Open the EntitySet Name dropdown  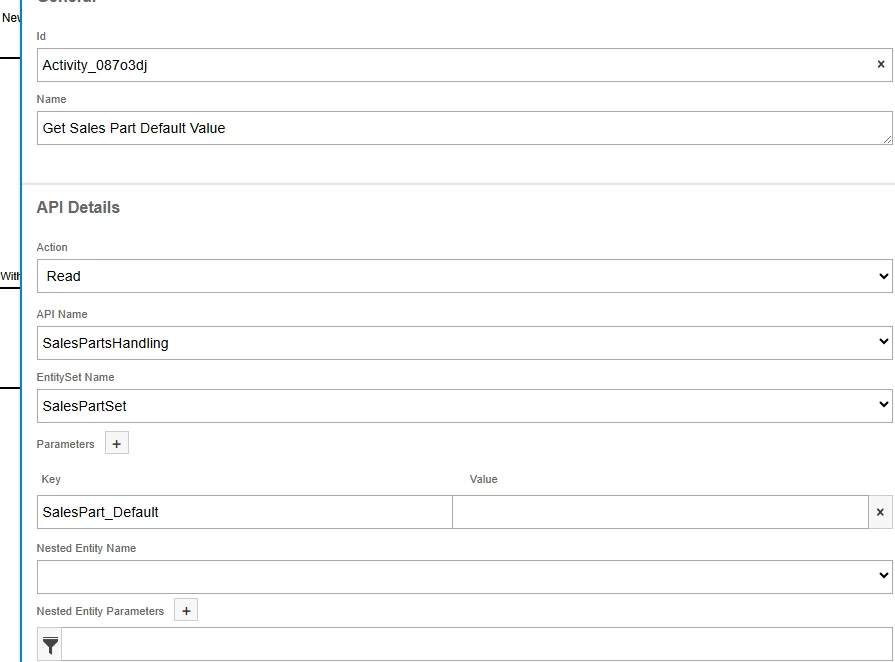click(464, 406)
